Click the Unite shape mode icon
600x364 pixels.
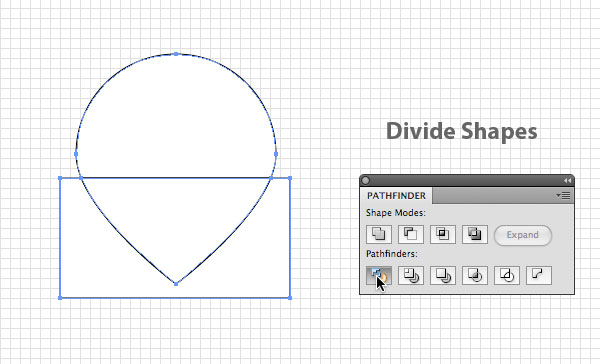click(x=379, y=234)
